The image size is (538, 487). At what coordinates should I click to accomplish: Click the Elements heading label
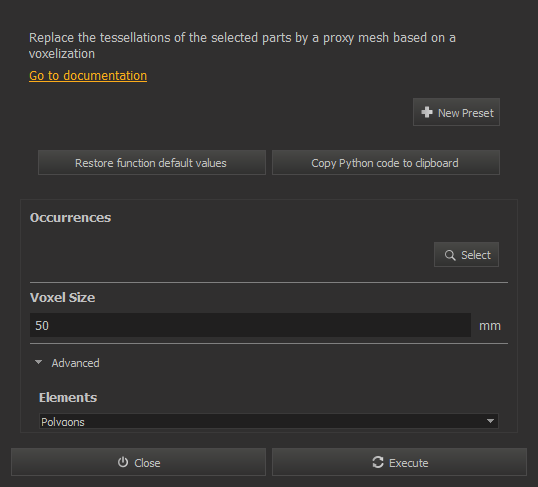coord(68,397)
